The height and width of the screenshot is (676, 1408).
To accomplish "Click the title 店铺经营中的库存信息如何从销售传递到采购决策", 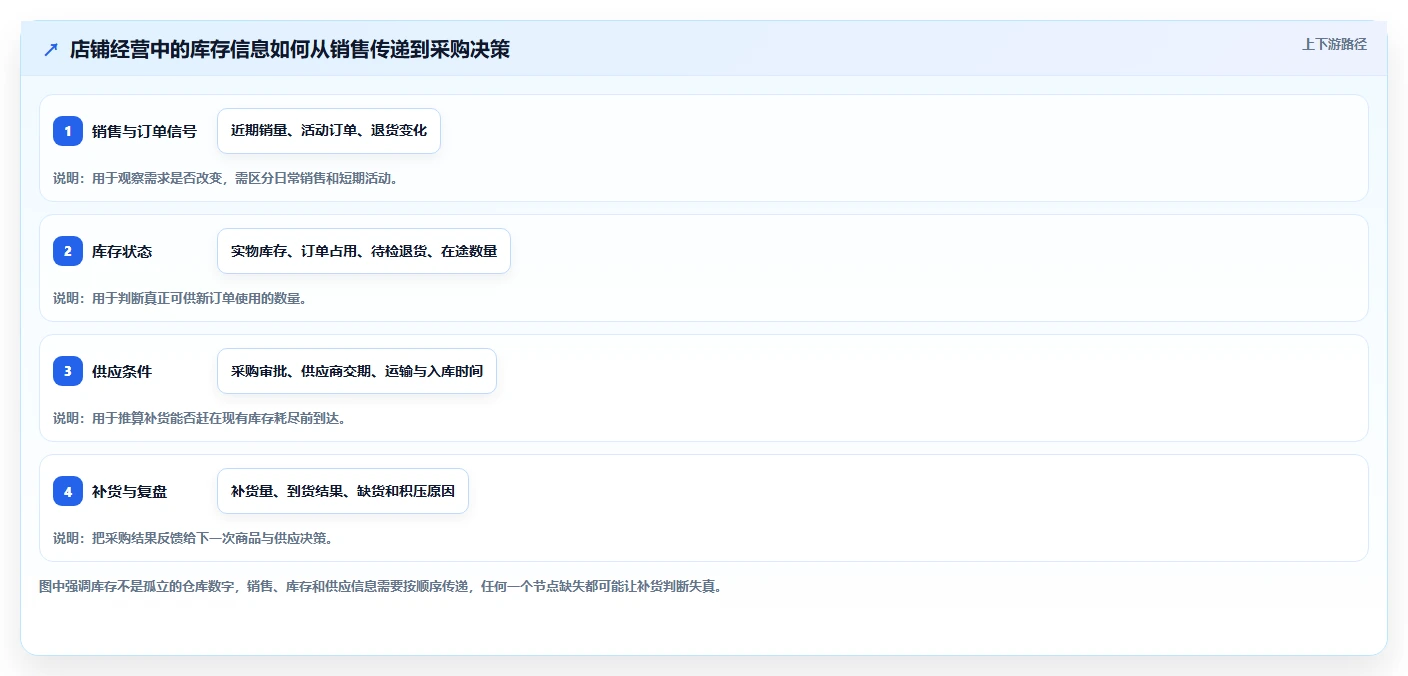I will (290, 49).
